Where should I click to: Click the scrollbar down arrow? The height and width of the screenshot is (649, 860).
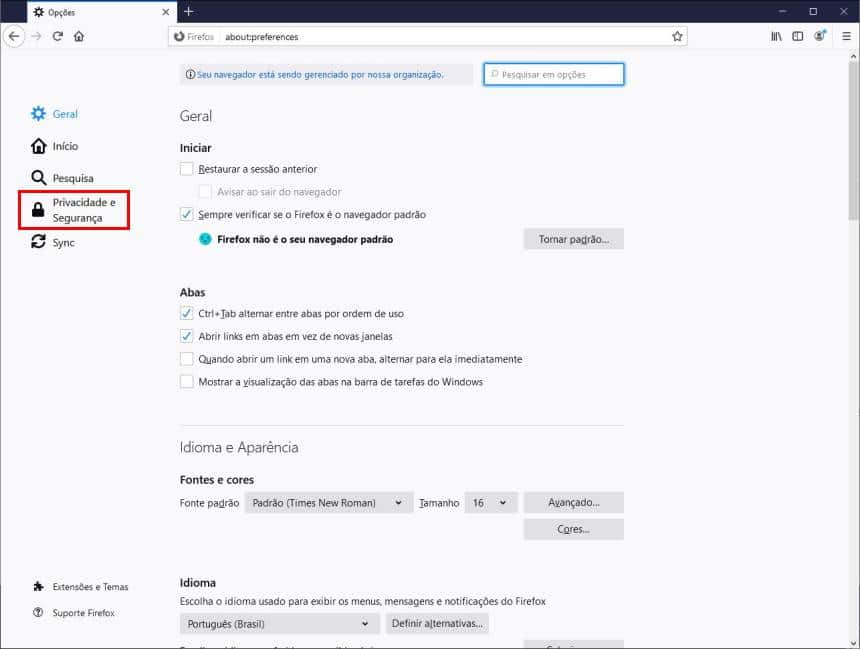tap(853, 643)
